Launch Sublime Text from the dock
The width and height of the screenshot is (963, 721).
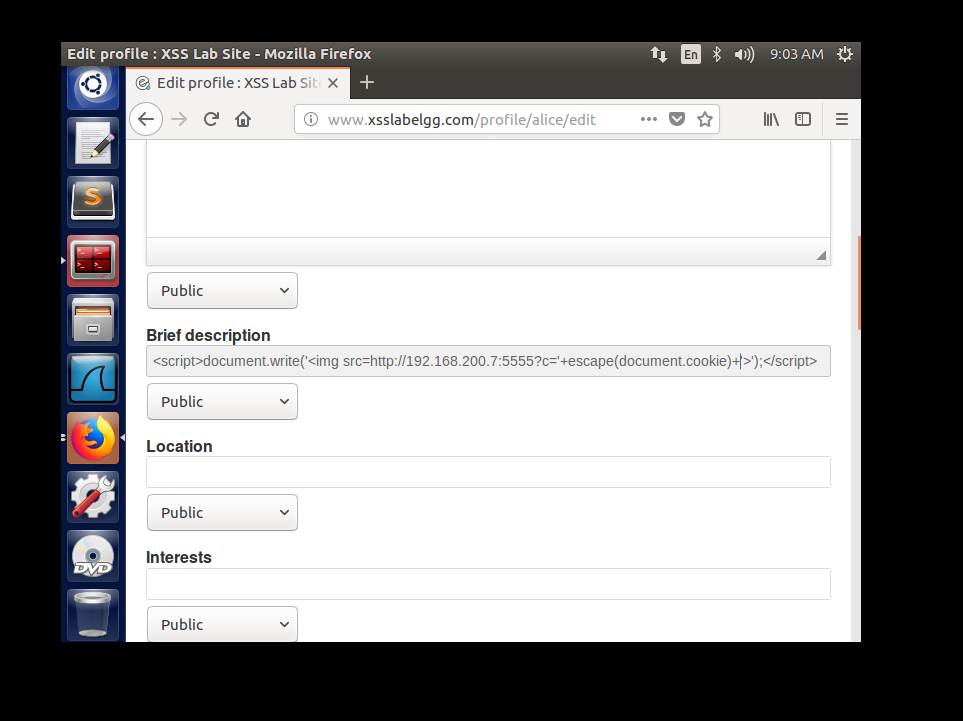coord(93,202)
